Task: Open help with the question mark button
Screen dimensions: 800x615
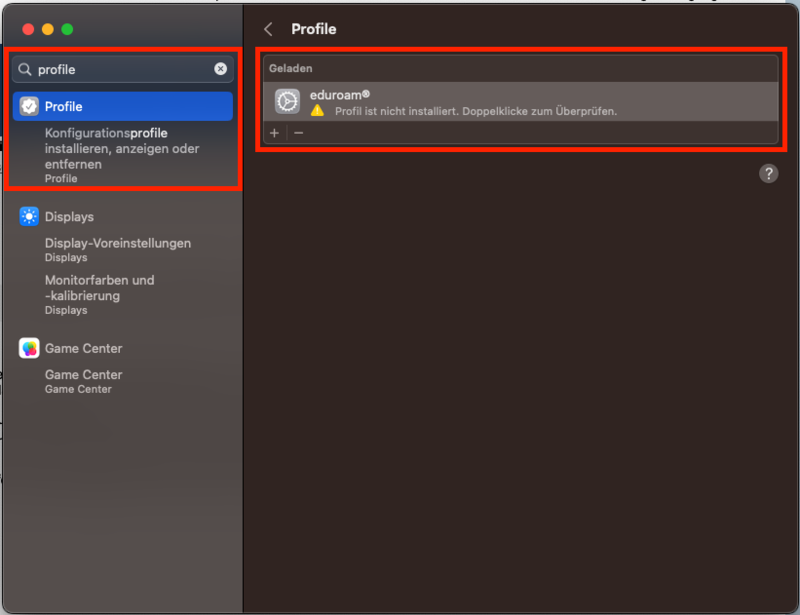Action: (x=768, y=174)
